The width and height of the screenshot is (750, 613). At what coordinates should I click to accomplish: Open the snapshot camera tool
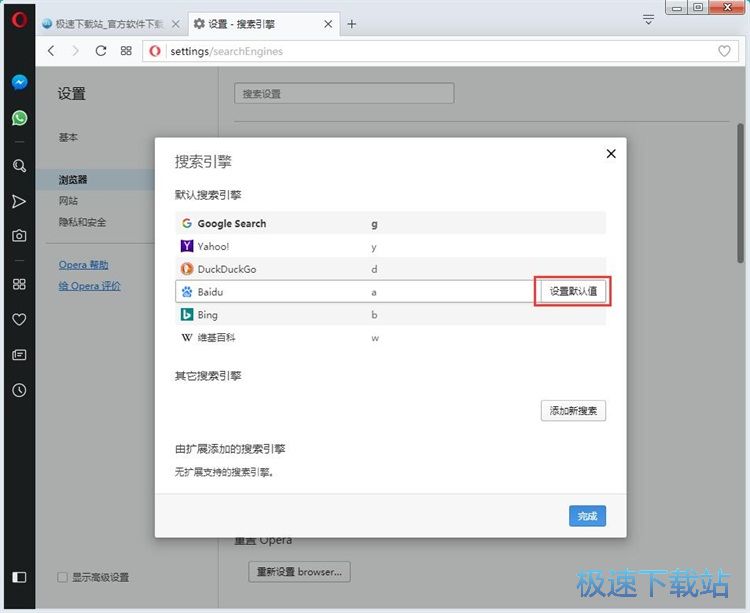click(x=19, y=236)
